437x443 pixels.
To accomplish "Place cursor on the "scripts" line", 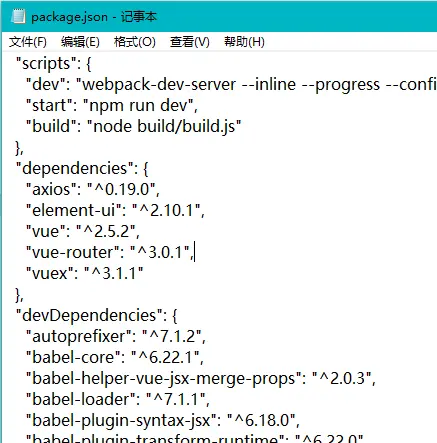I will [54, 63].
